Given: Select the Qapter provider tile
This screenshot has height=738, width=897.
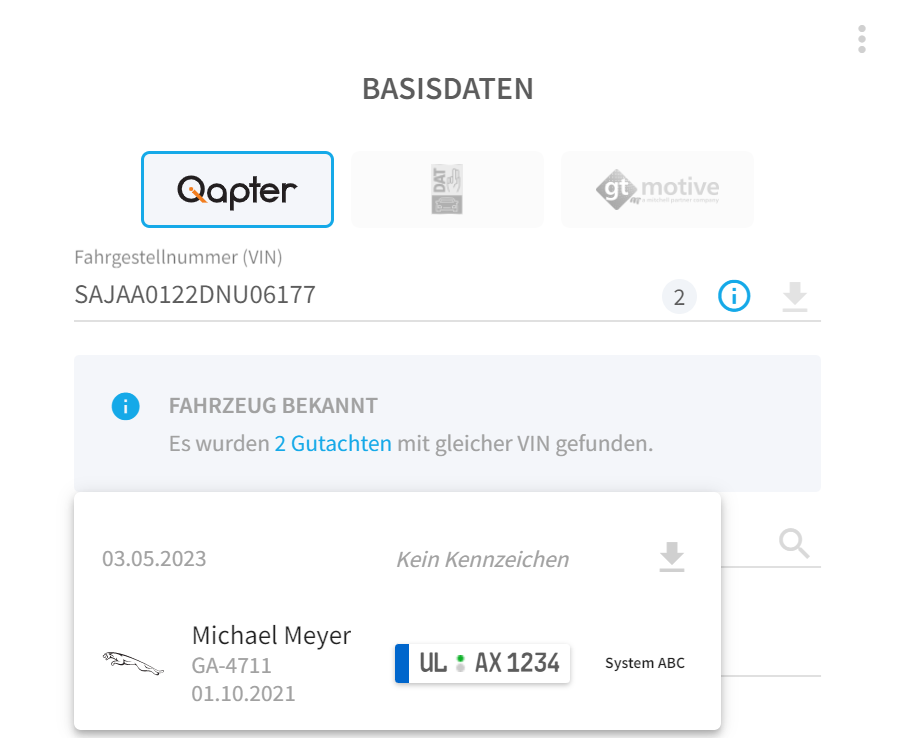Looking at the screenshot, I should (237, 189).
